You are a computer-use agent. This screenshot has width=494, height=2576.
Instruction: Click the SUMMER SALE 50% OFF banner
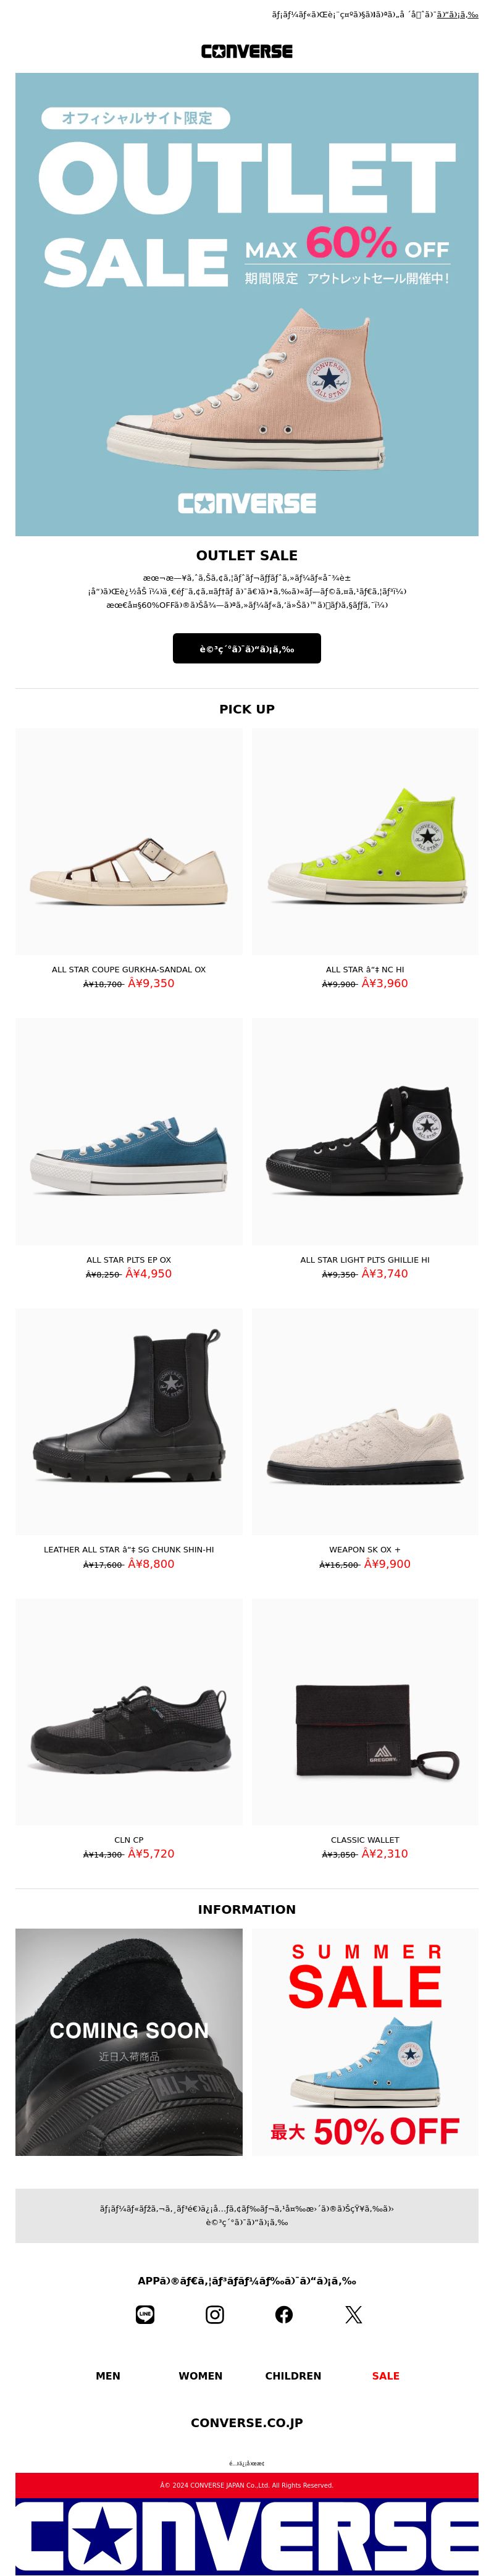coord(365,2041)
